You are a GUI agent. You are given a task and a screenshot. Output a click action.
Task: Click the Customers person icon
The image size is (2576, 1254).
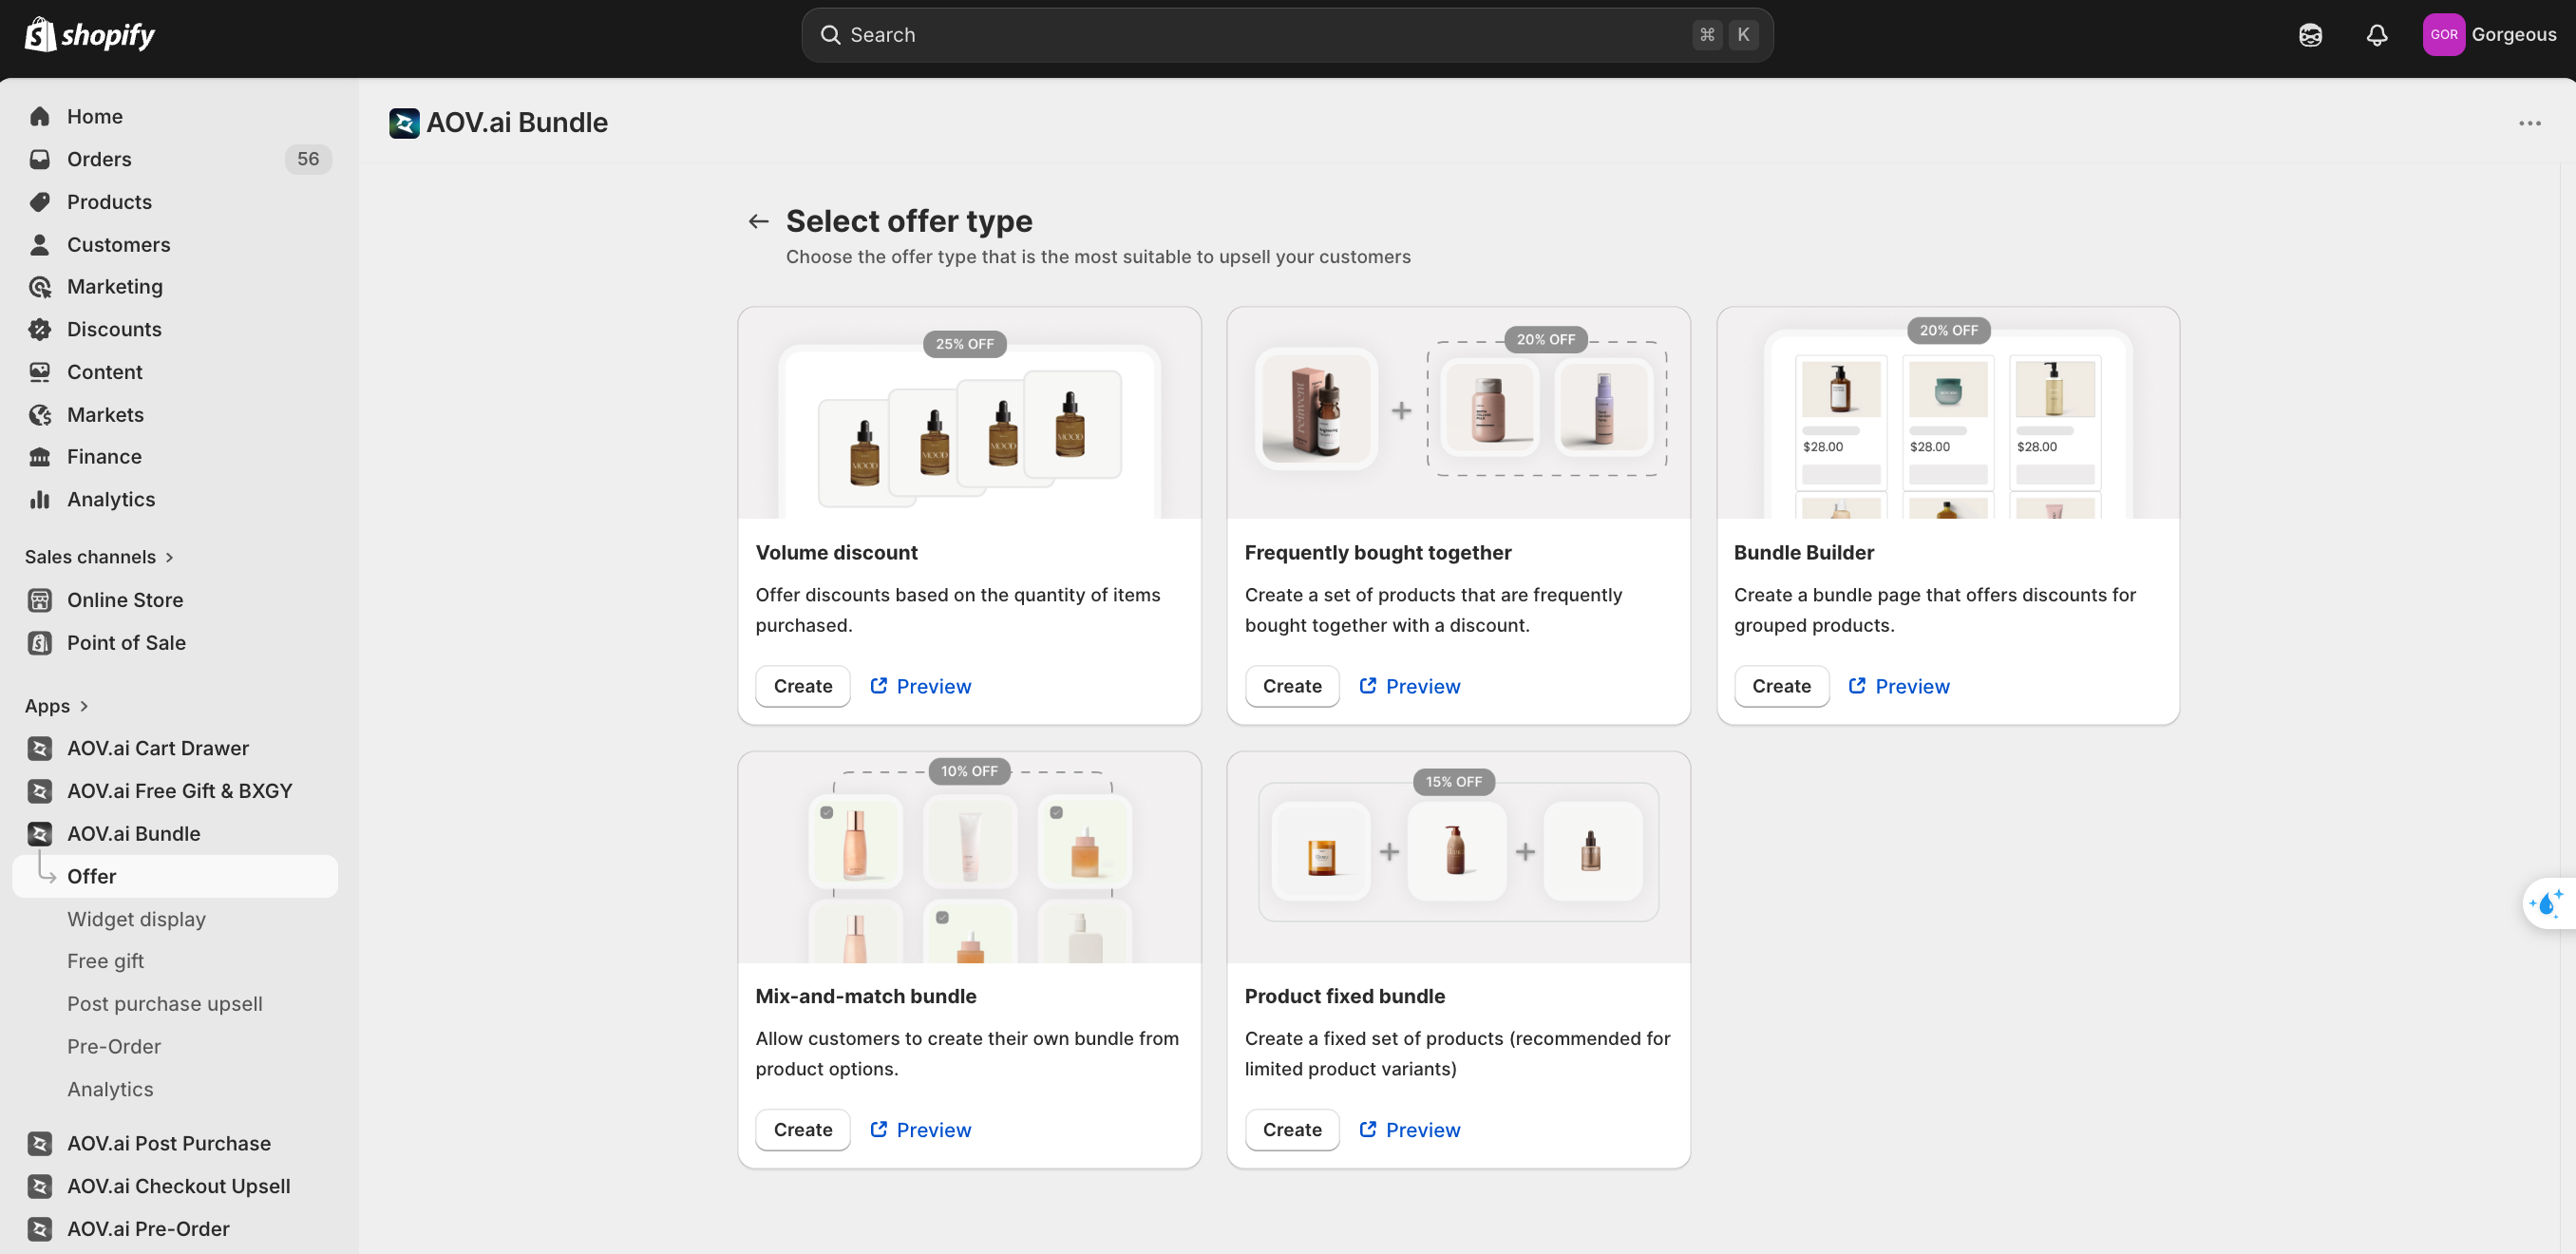pyautogui.click(x=40, y=245)
